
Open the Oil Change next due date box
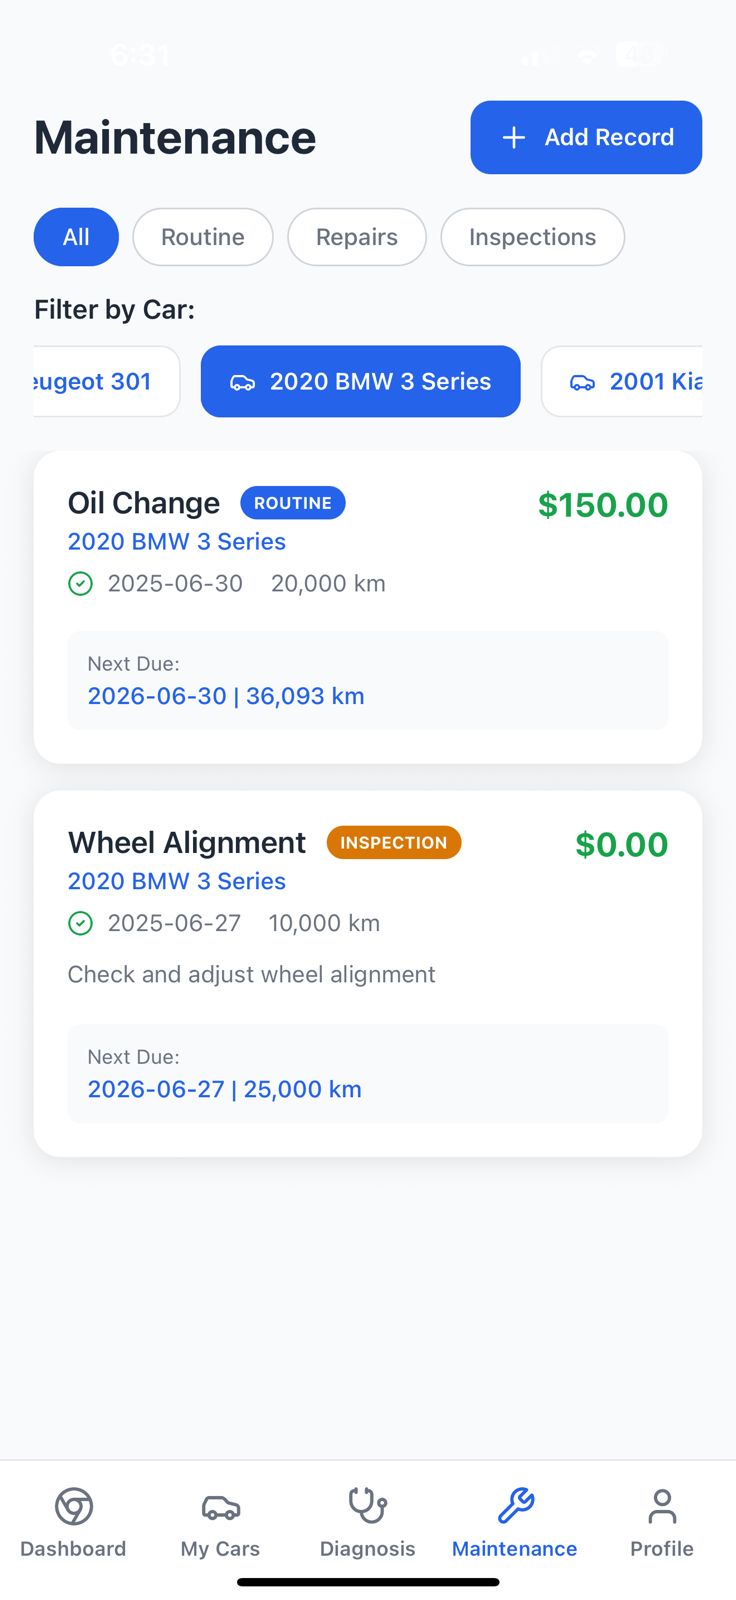click(x=368, y=681)
